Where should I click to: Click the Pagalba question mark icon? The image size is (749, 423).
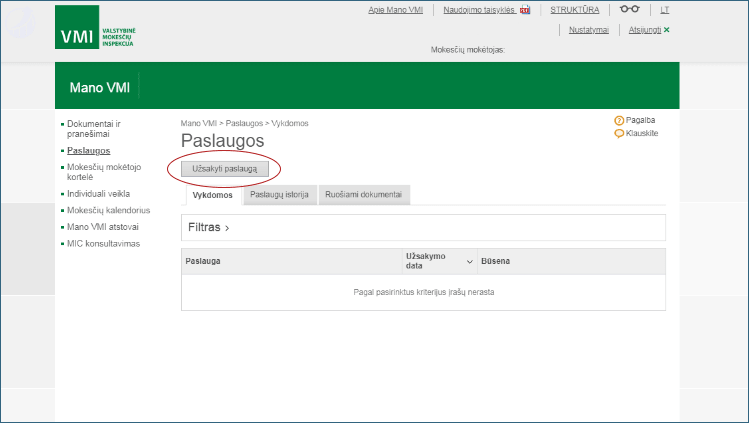click(x=619, y=120)
